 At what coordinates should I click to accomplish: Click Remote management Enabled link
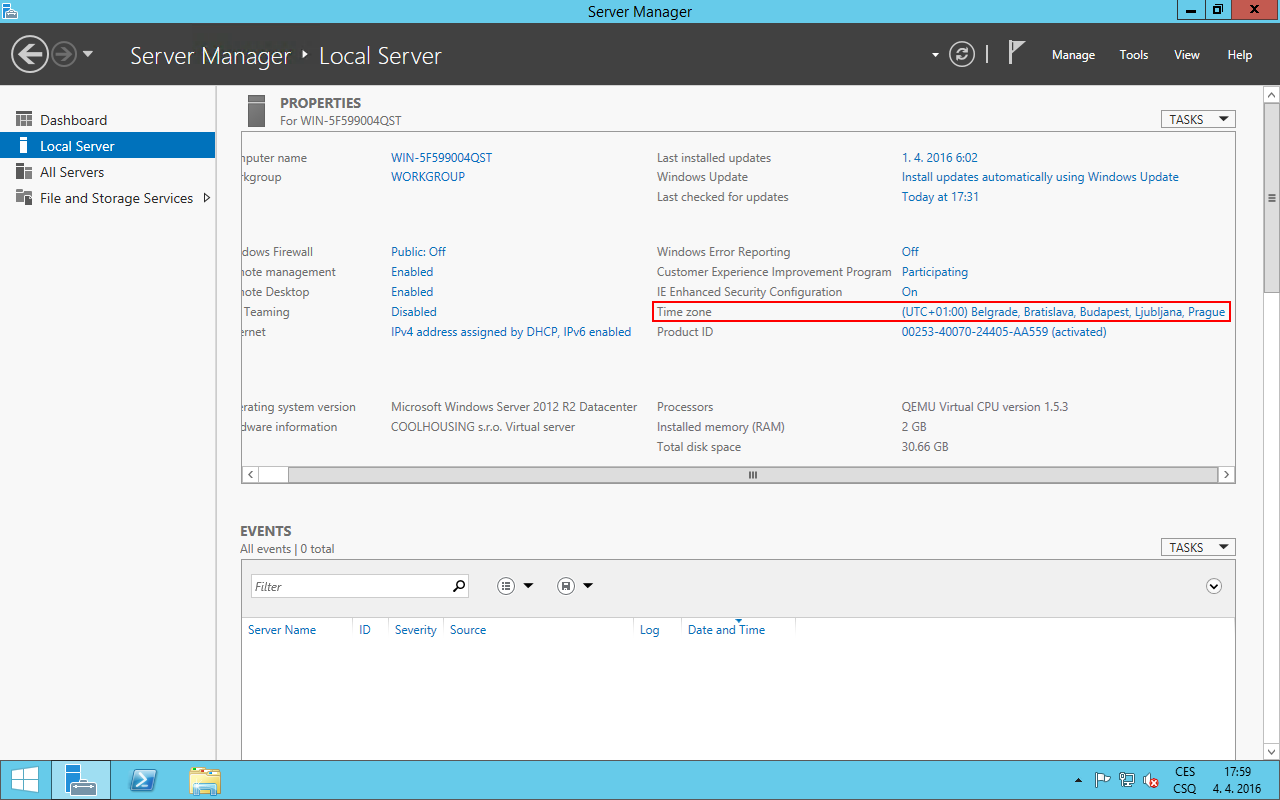(412, 272)
